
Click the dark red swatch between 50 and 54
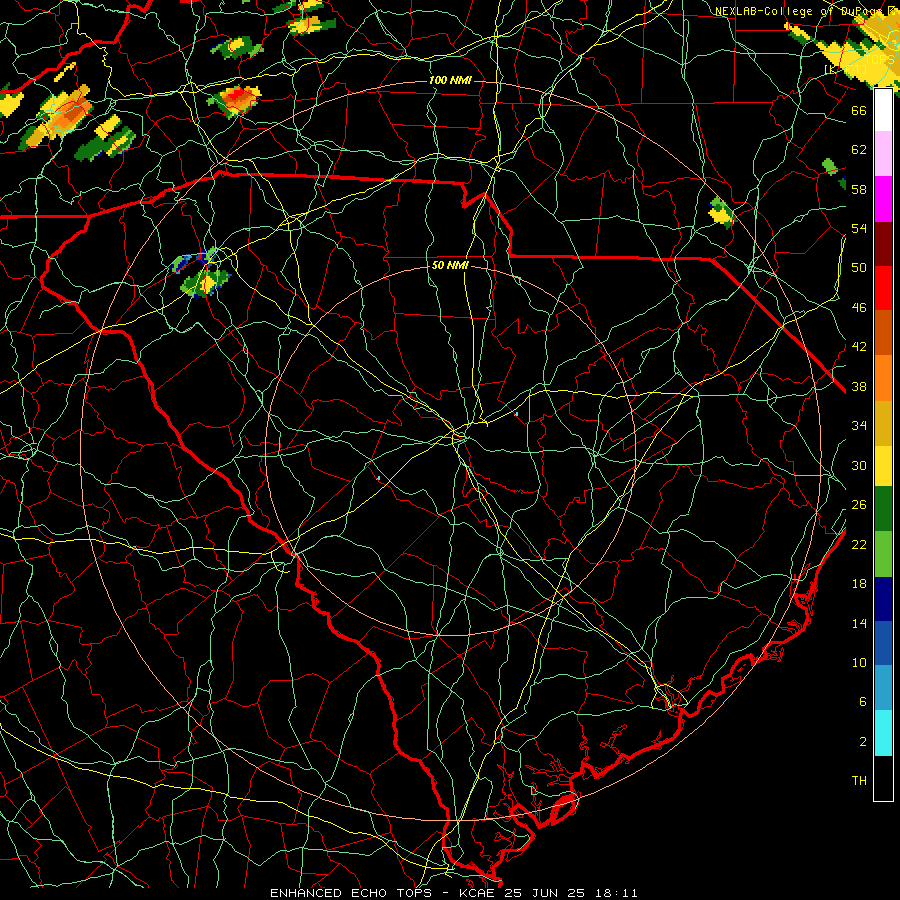coord(883,243)
